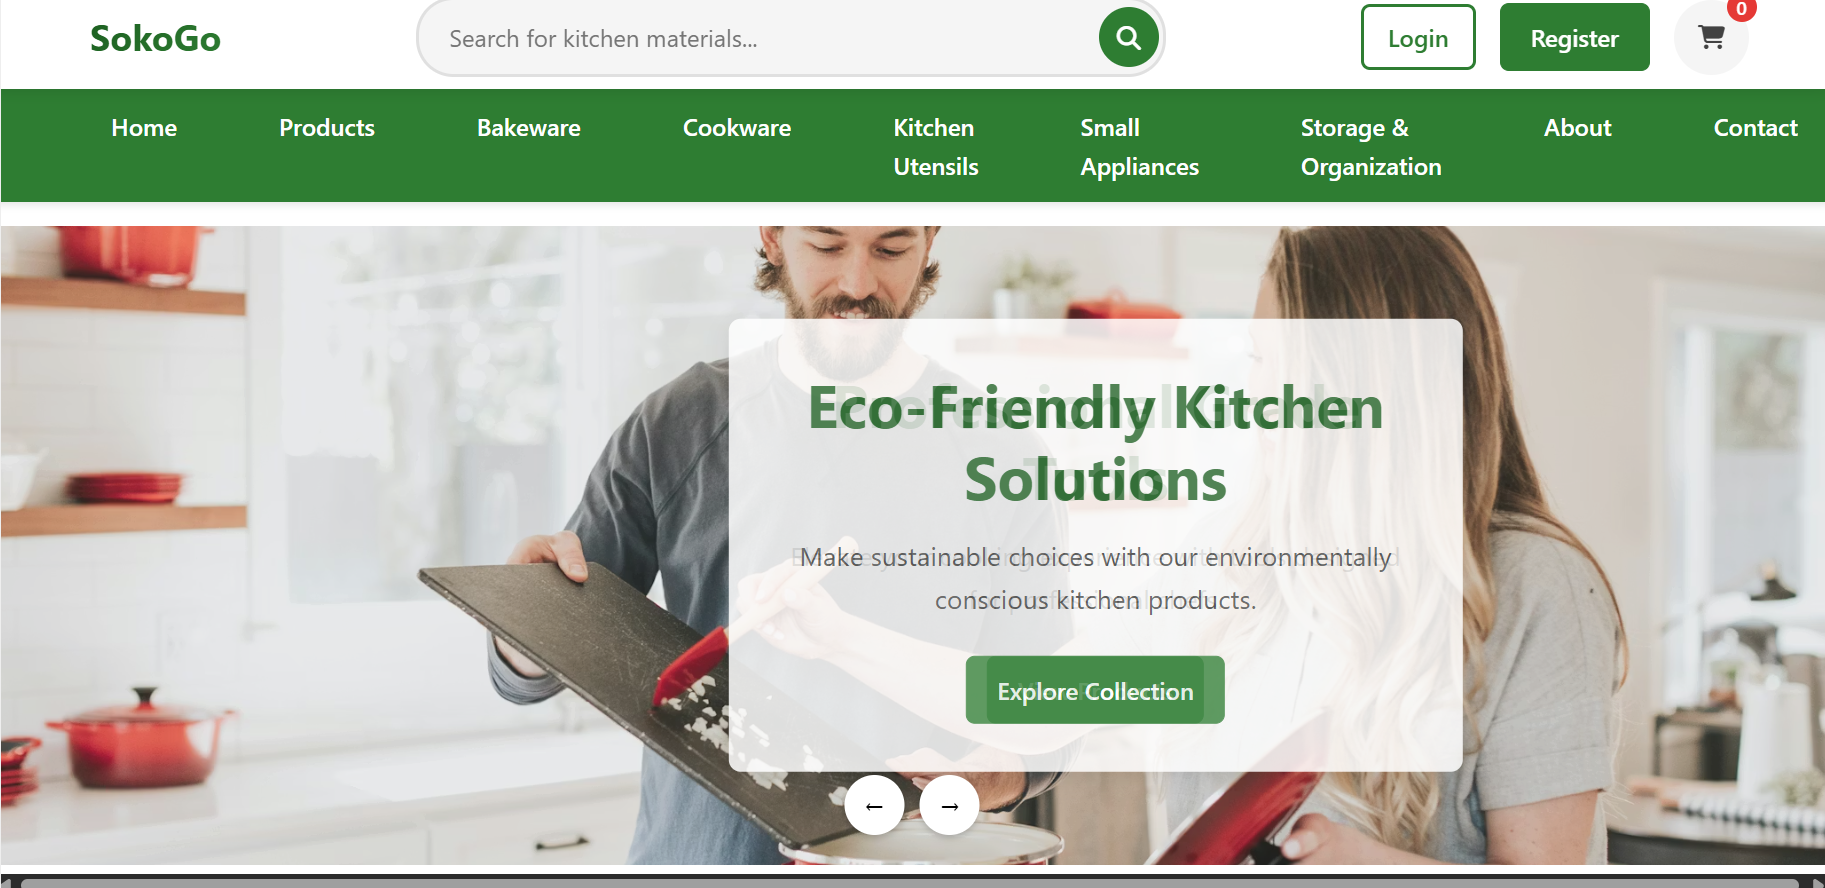
Task: Advance carousel with right arrow button
Action: point(950,805)
